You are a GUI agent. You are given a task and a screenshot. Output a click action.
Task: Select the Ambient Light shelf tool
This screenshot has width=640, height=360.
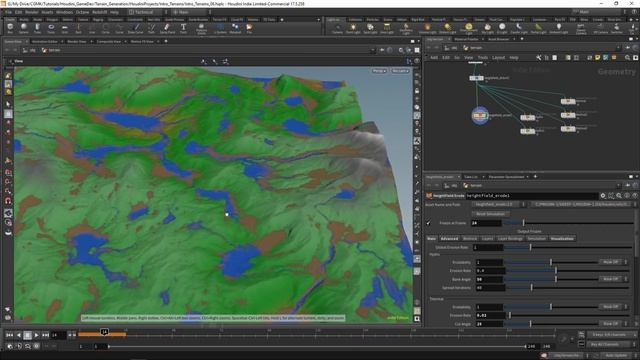[x=558, y=28]
